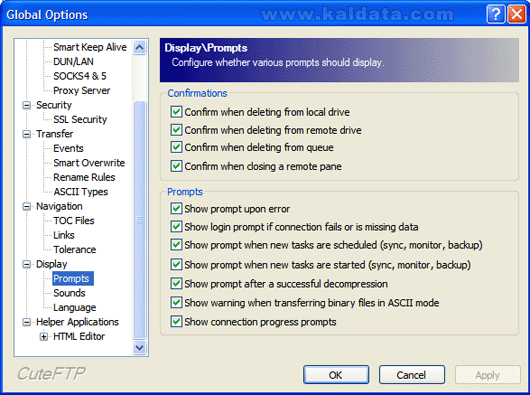Disable Show prompt upon error
This screenshot has height=395, width=530.
tap(176, 209)
